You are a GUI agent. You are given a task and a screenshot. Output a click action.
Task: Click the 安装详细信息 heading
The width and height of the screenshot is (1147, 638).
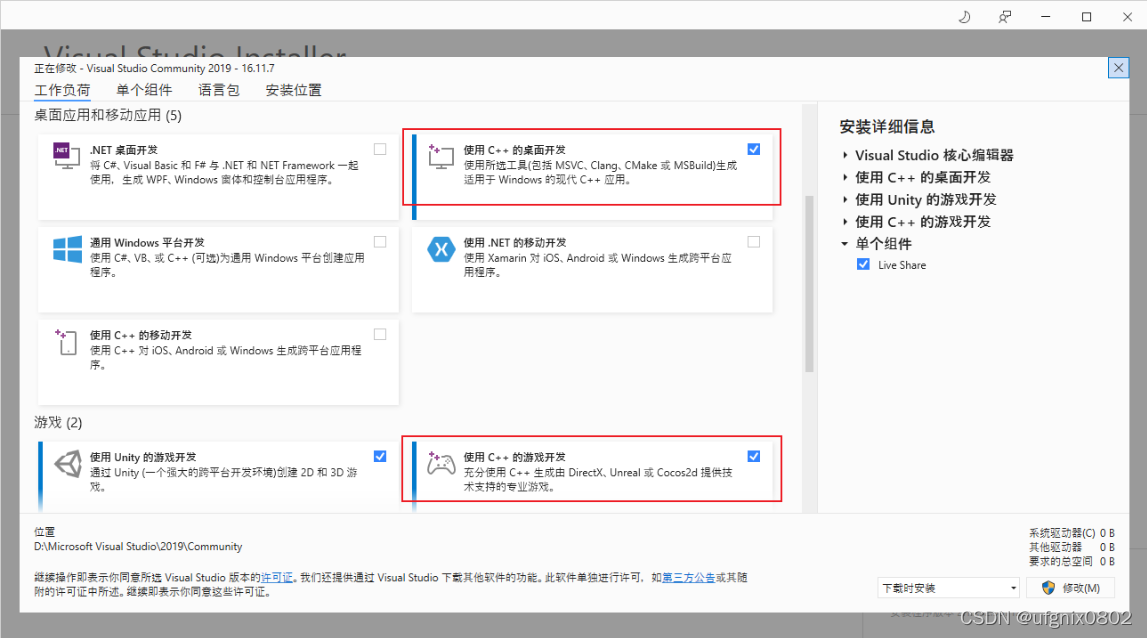[x=887, y=127]
